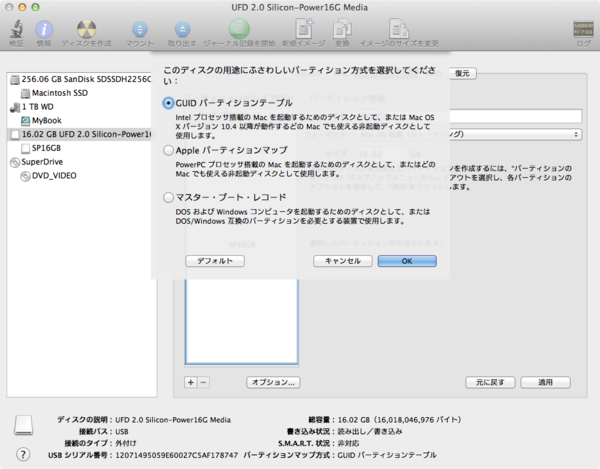Click the plus button to add partition
Screen dimensions: 600x469
point(191,382)
